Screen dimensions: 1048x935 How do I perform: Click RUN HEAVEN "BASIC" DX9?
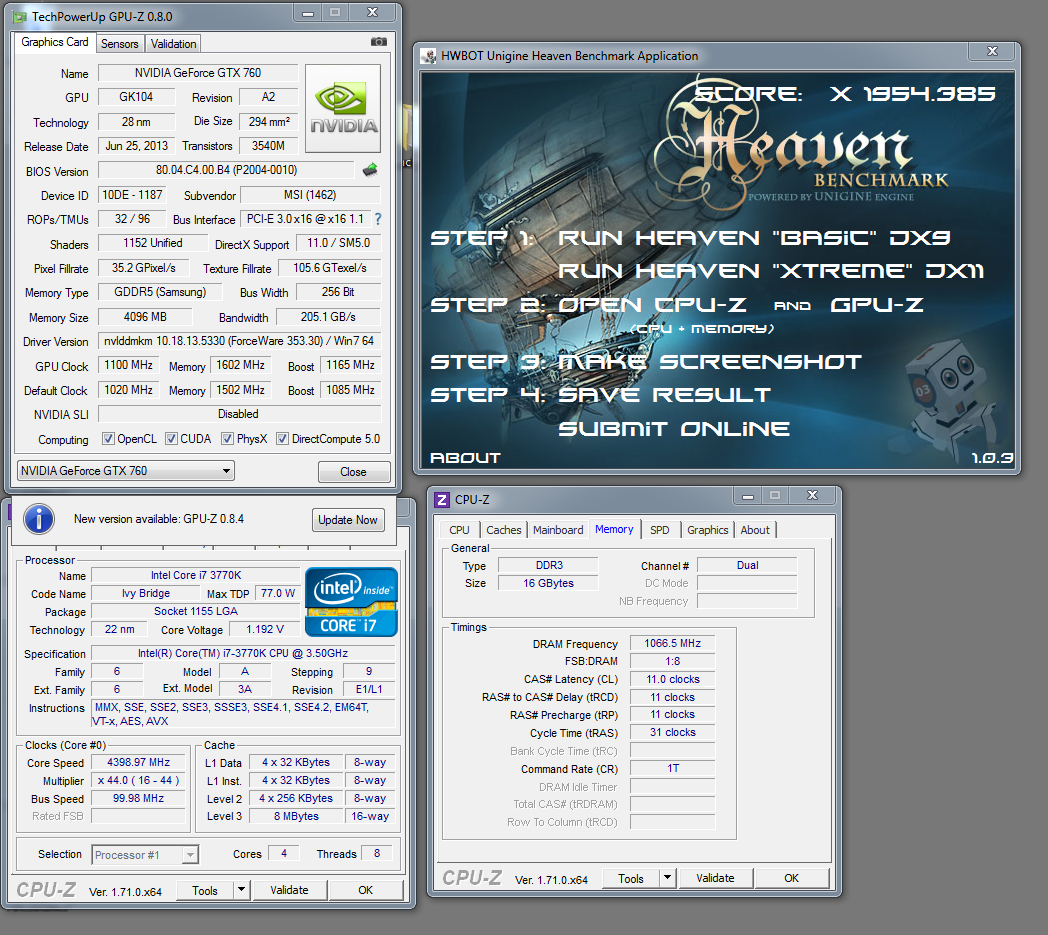755,238
